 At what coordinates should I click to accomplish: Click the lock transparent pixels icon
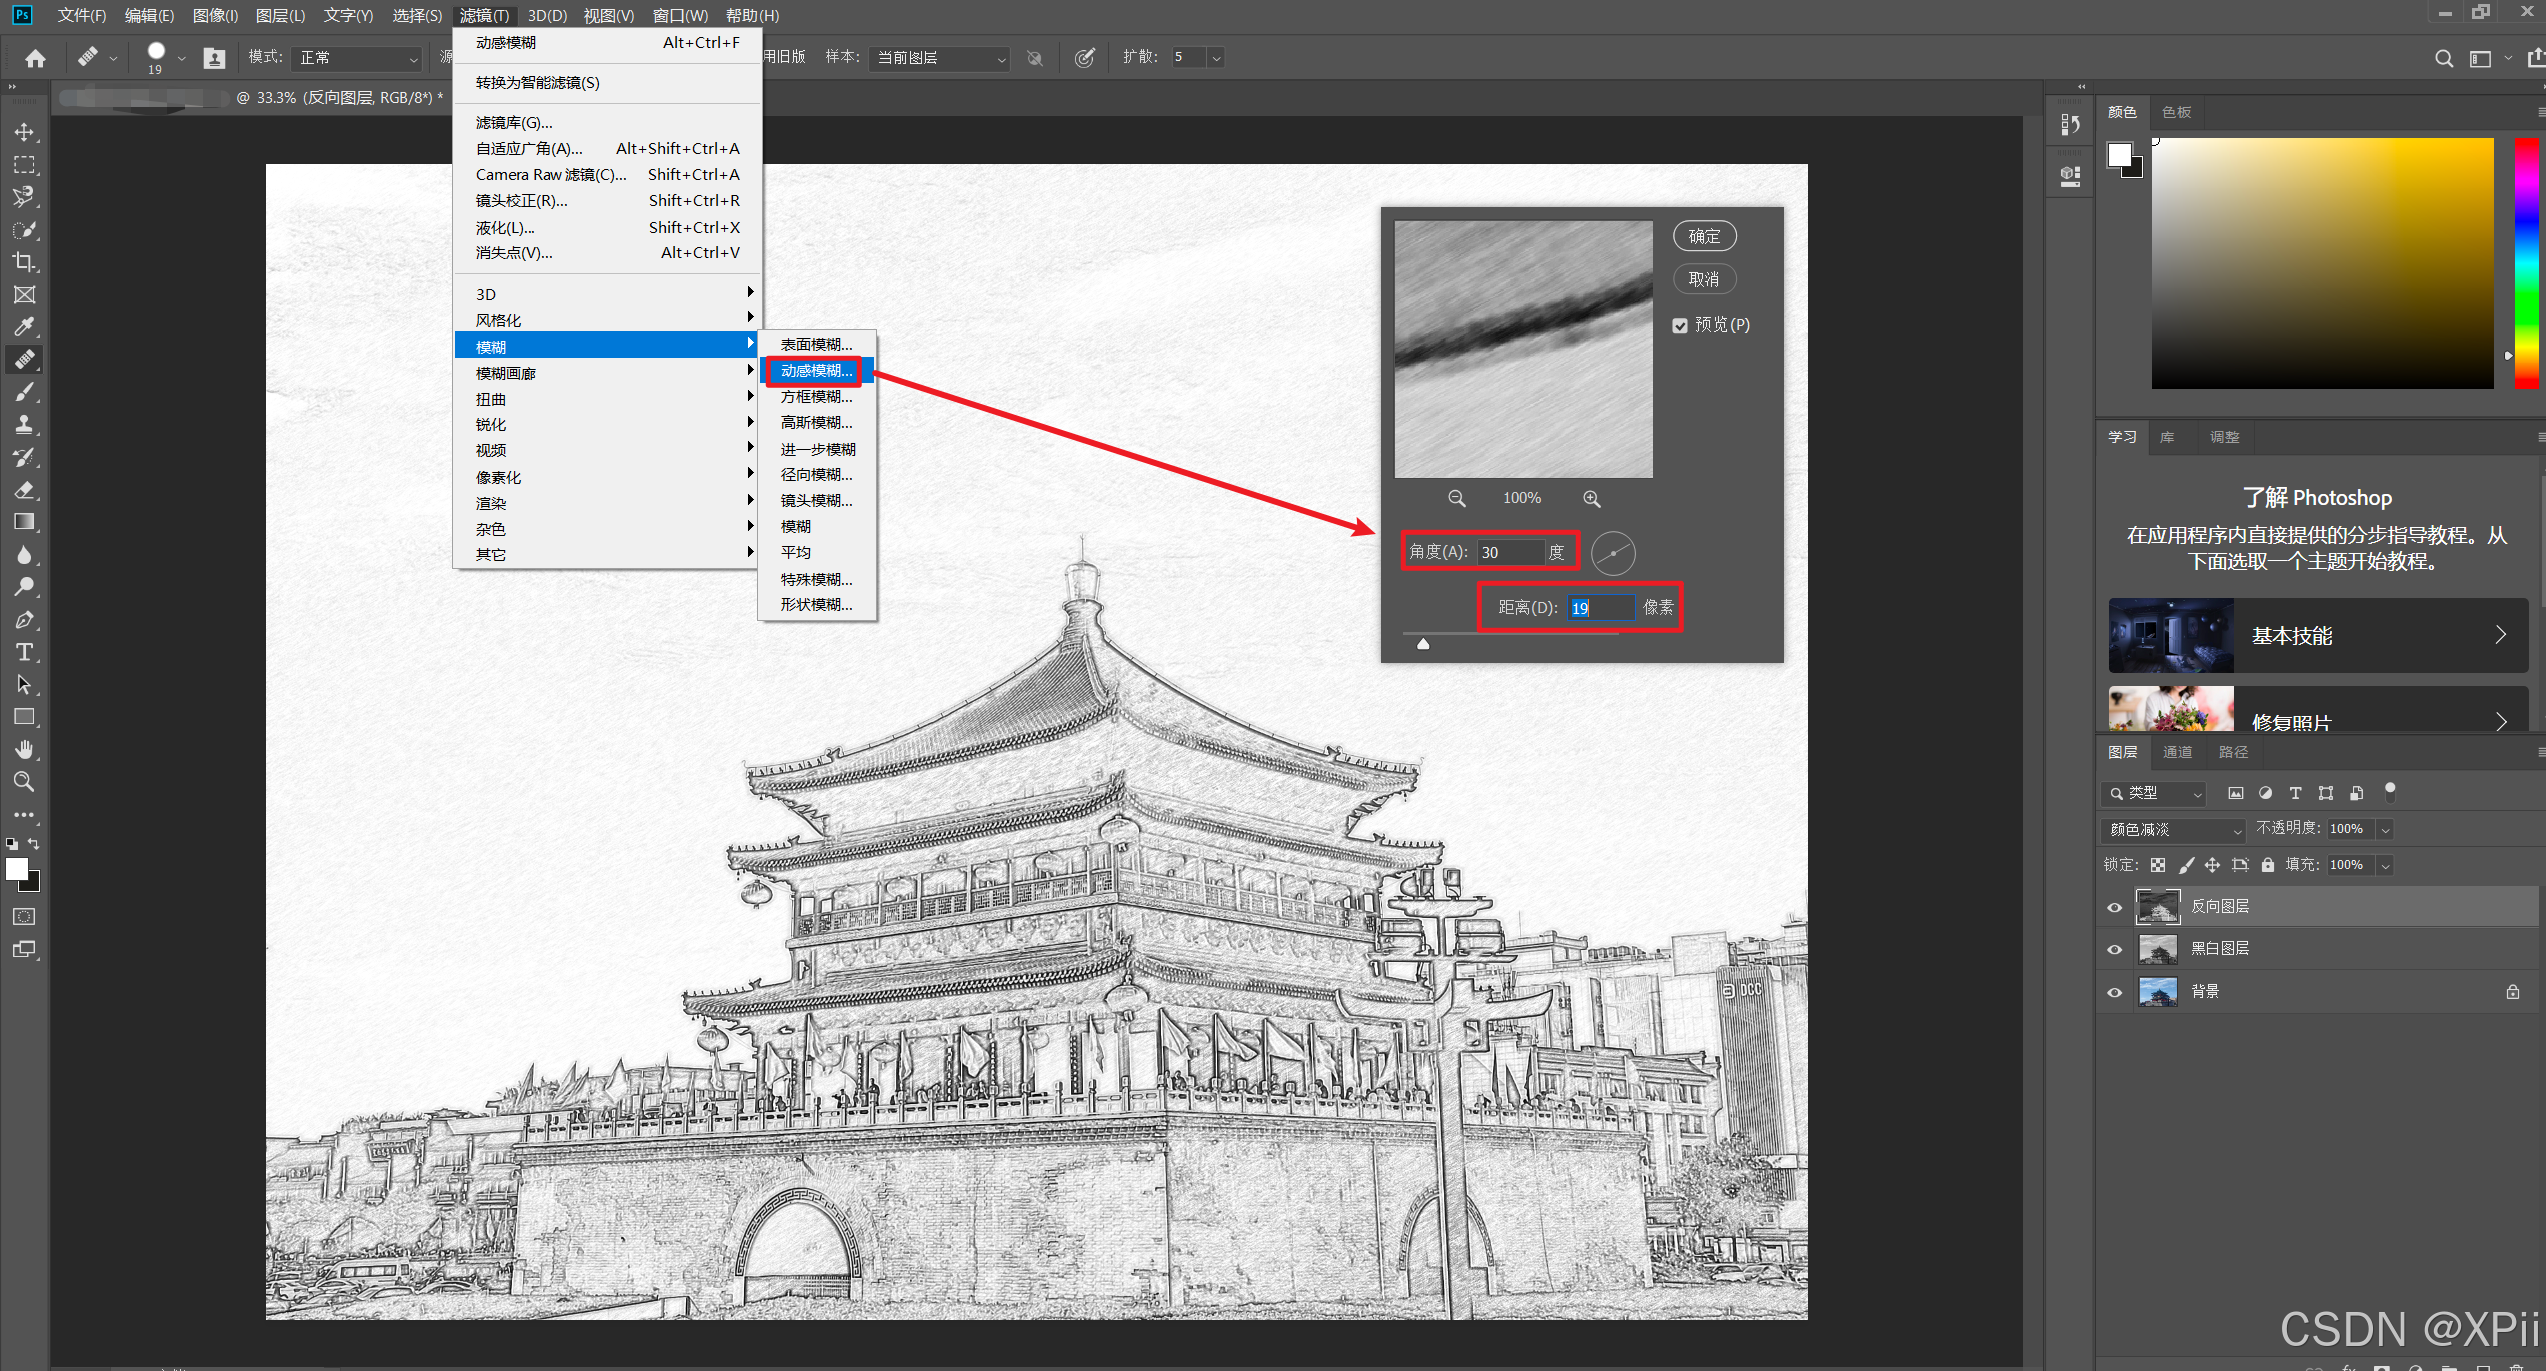(2158, 865)
